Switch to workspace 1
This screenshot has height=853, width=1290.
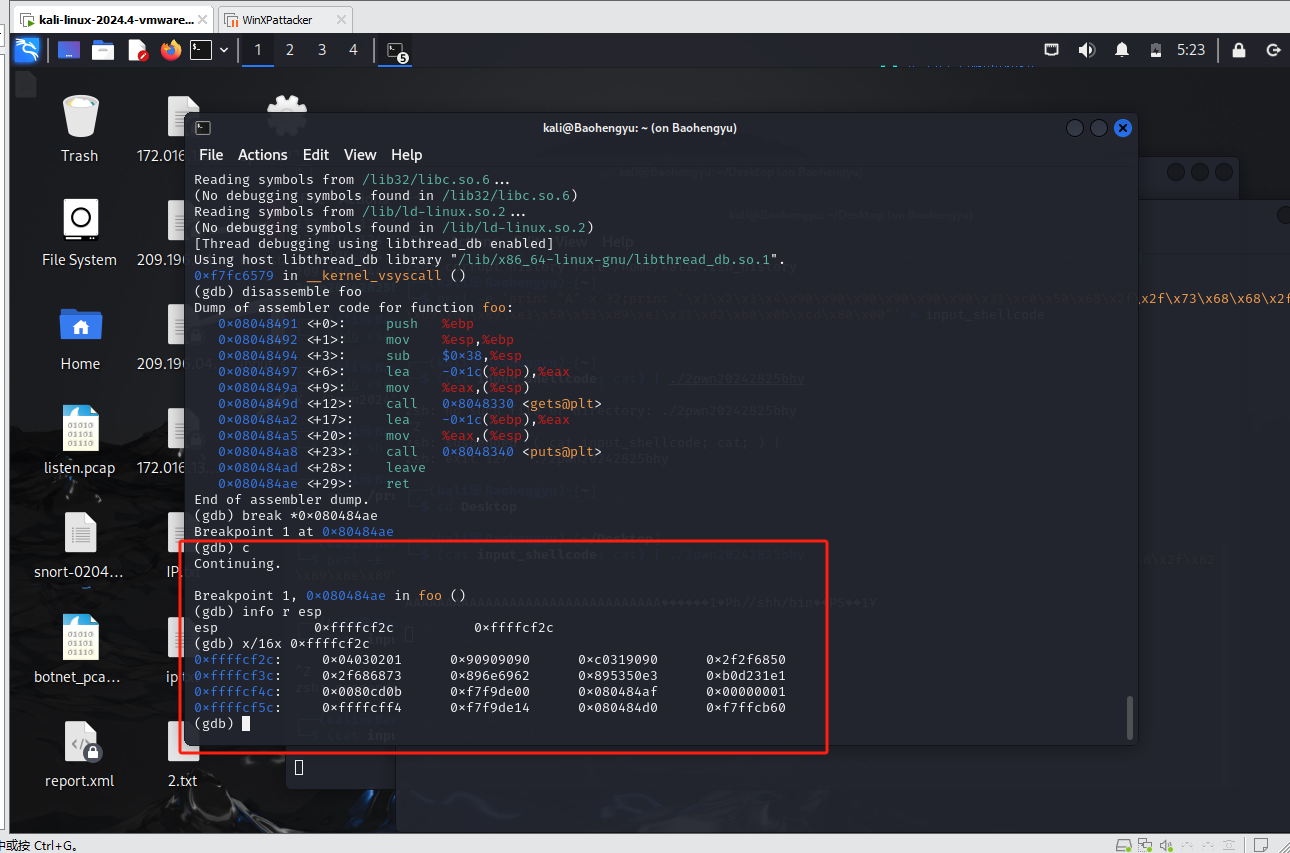coord(258,50)
